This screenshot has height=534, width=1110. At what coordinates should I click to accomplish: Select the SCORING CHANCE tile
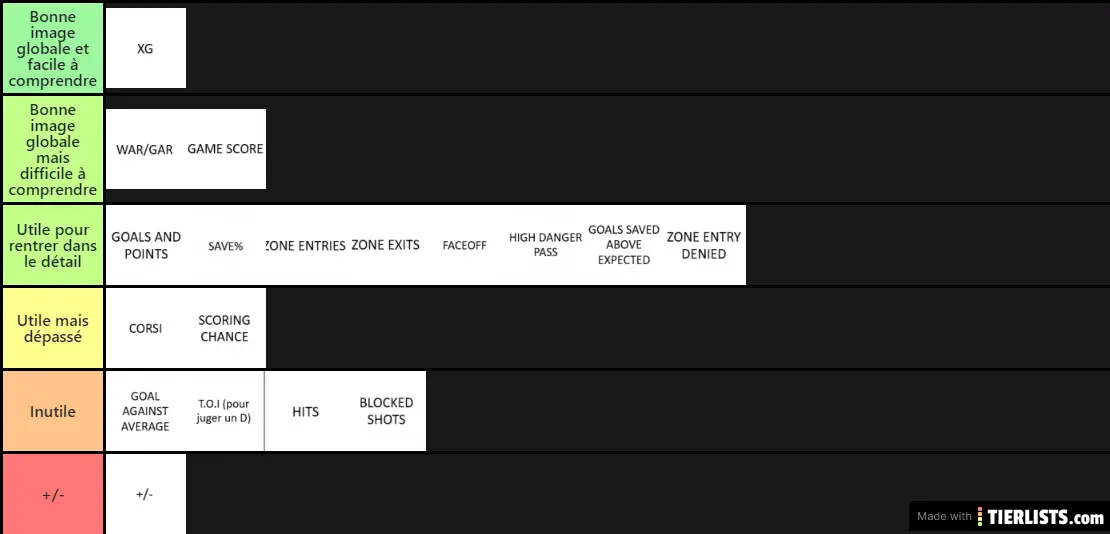click(x=226, y=328)
